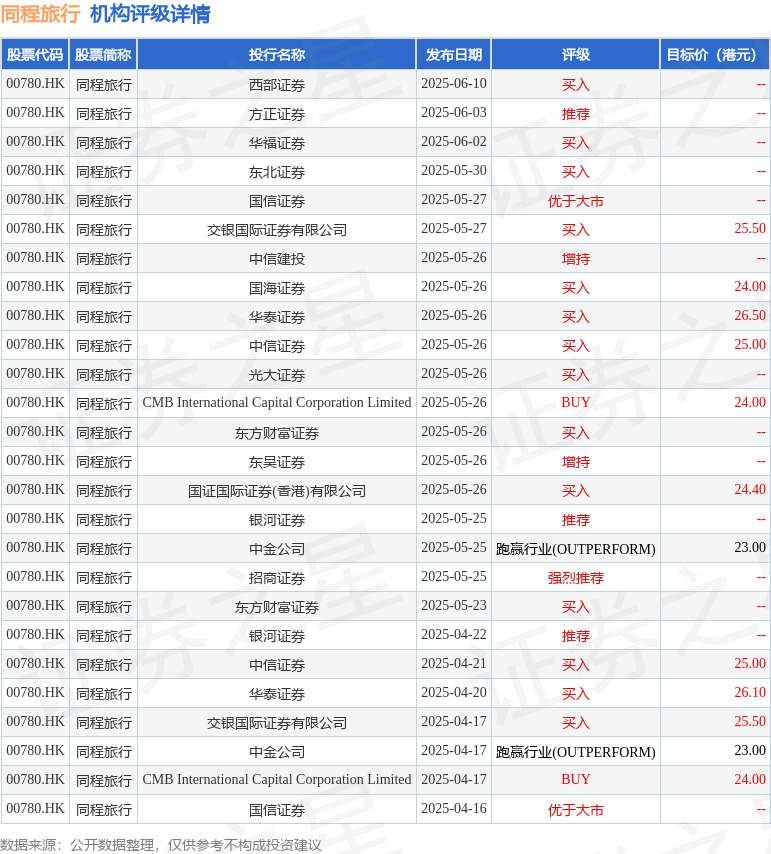
Task: Click the date 2025-04-22
Action: tap(454, 634)
